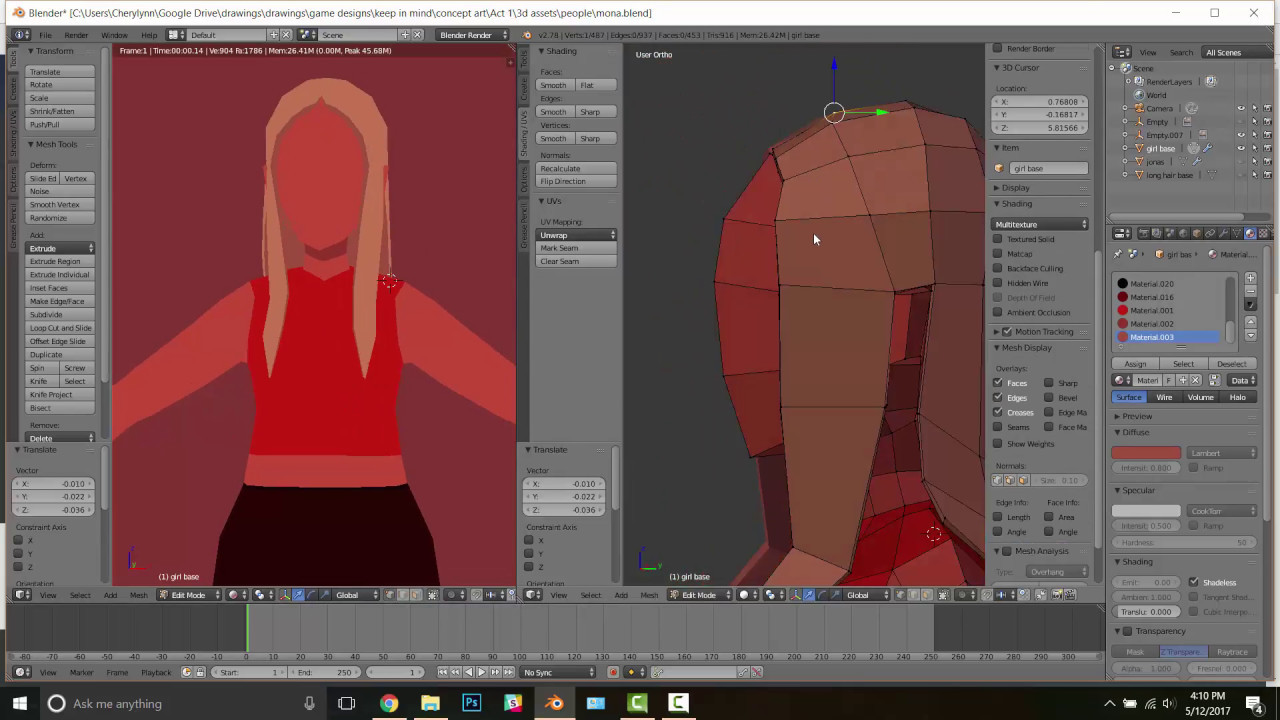Open the No Sync playback dropdown

pyautogui.click(x=558, y=672)
